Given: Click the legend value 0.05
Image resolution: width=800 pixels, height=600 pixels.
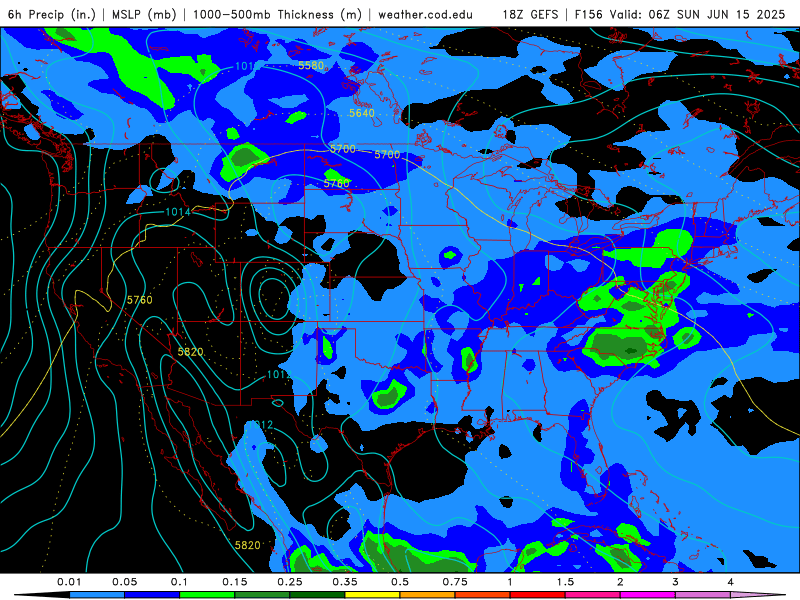Looking at the screenshot, I should click(x=124, y=582).
